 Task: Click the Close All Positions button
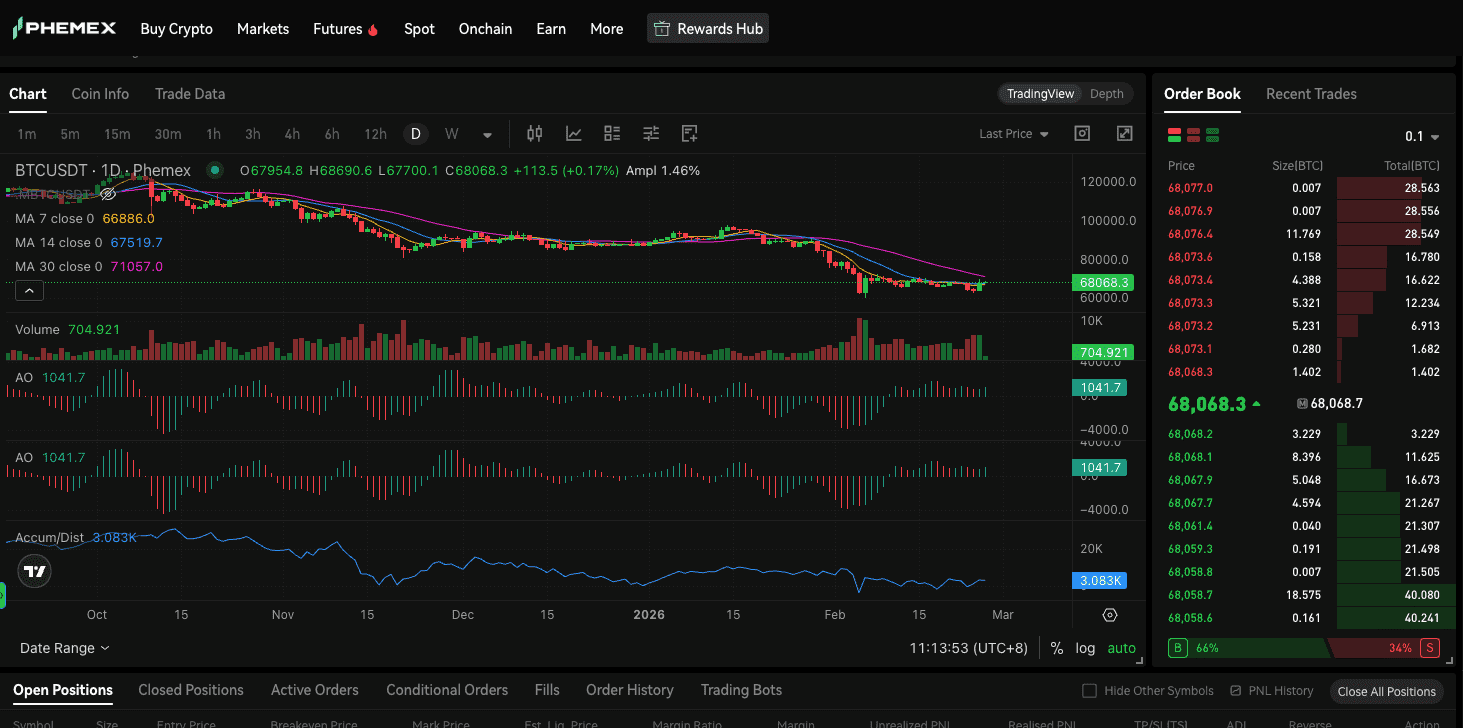[x=1386, y=691]
